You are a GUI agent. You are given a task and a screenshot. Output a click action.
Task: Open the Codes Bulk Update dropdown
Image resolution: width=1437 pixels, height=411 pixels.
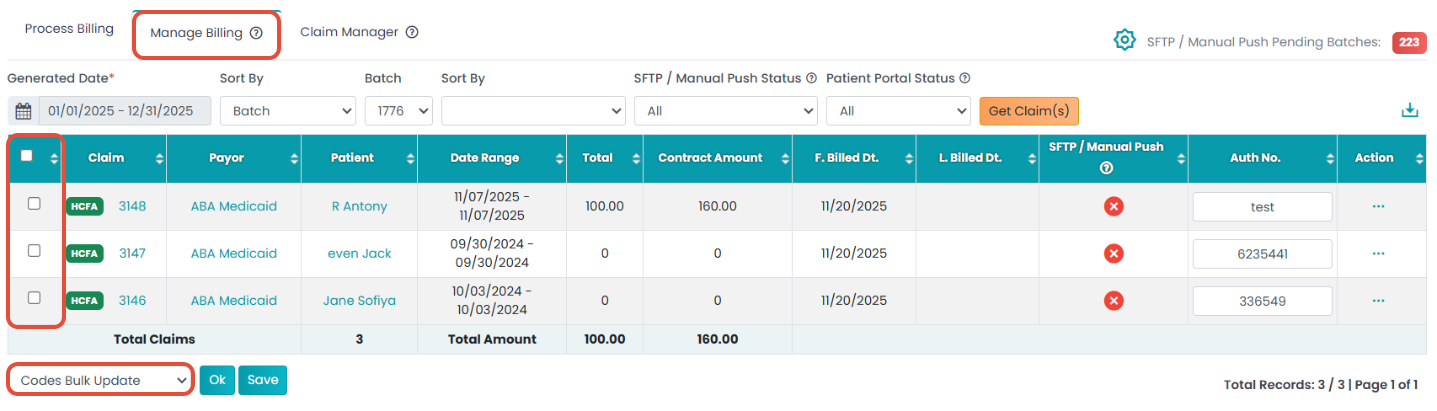99,380
